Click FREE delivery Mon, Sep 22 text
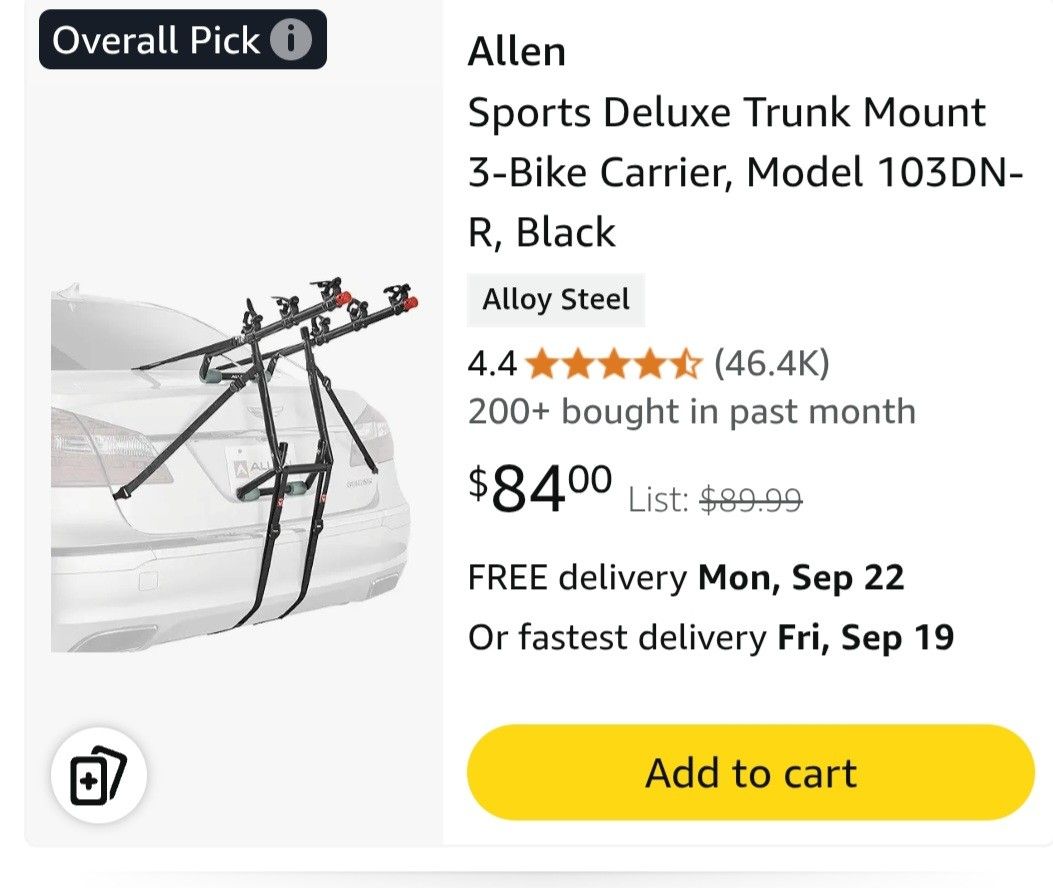 686,577
